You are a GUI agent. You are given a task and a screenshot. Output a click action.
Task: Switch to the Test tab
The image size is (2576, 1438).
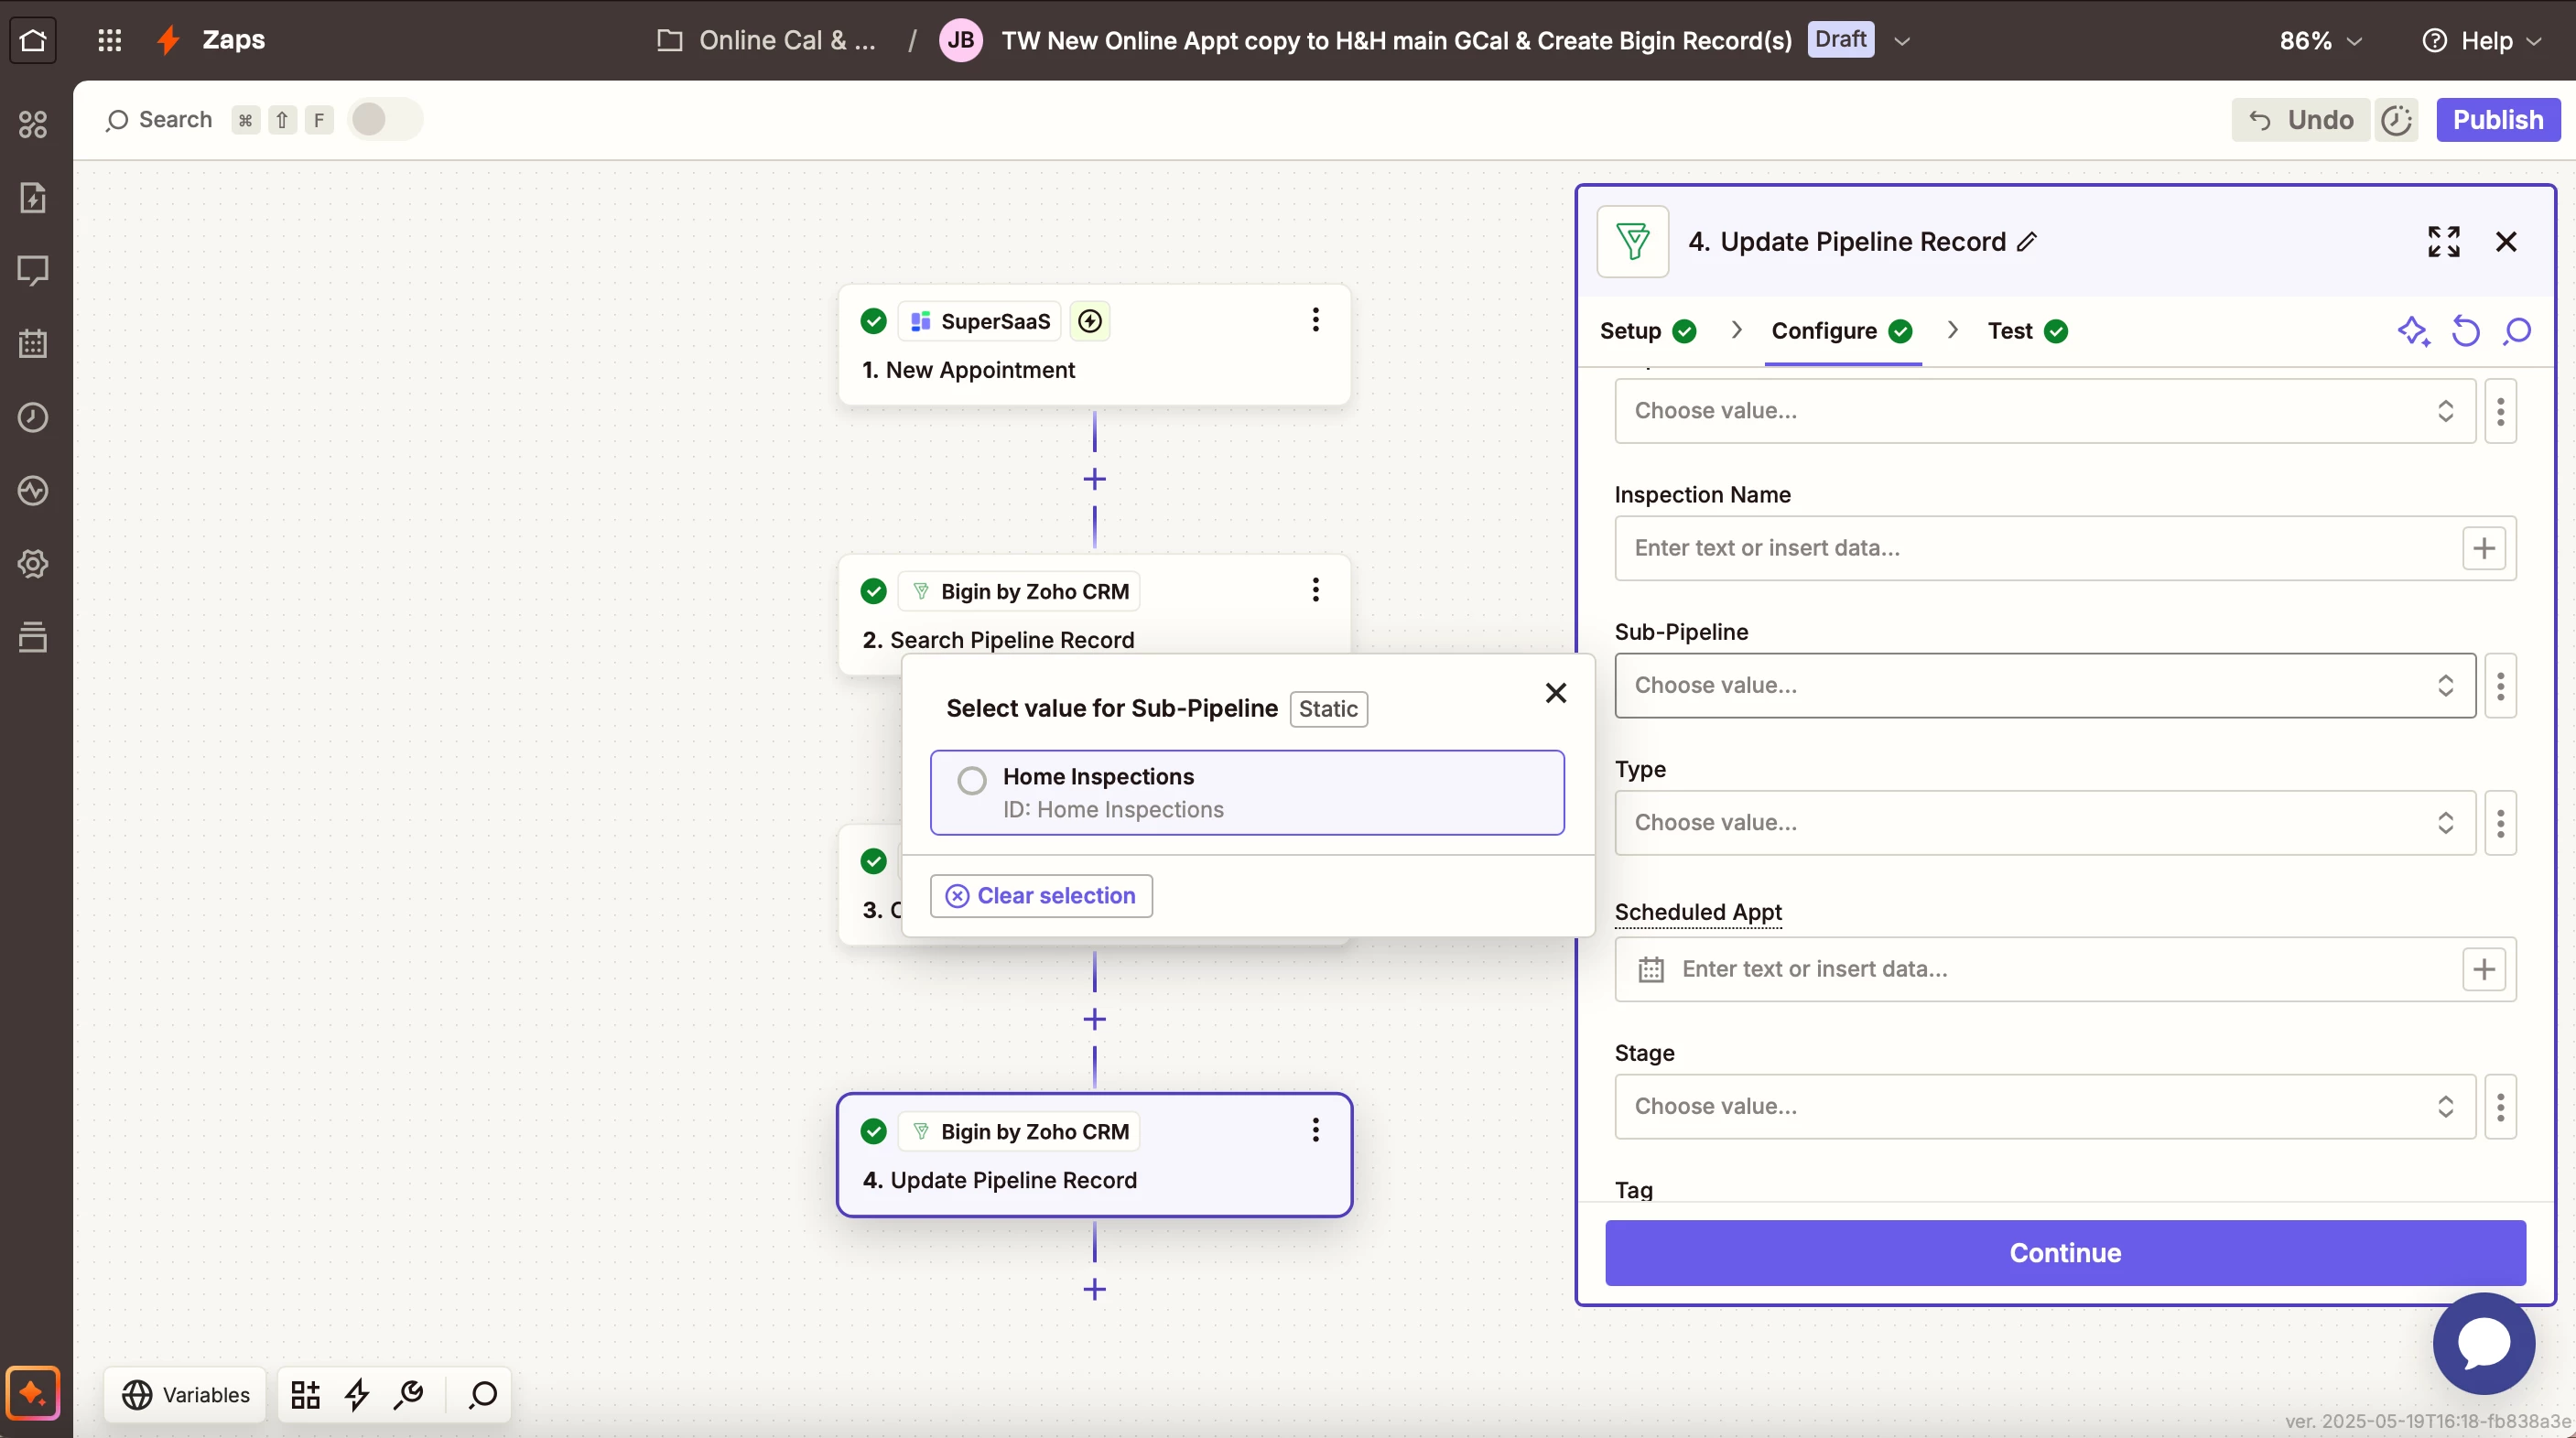2027,331
